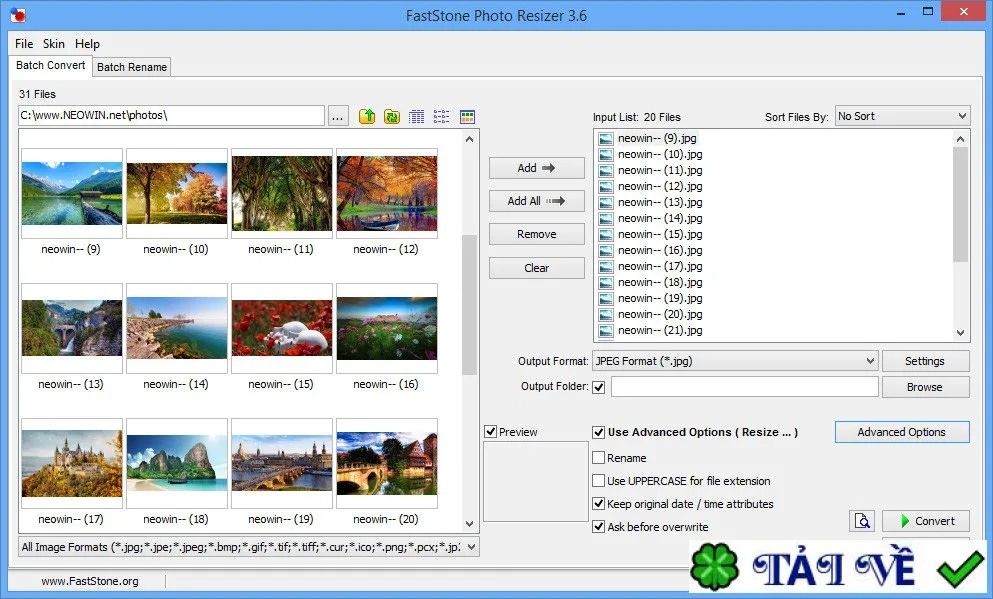Toggle Use UPPERCASE for file extension
This screenshot has width=993, height=599.
pos(598,481)
